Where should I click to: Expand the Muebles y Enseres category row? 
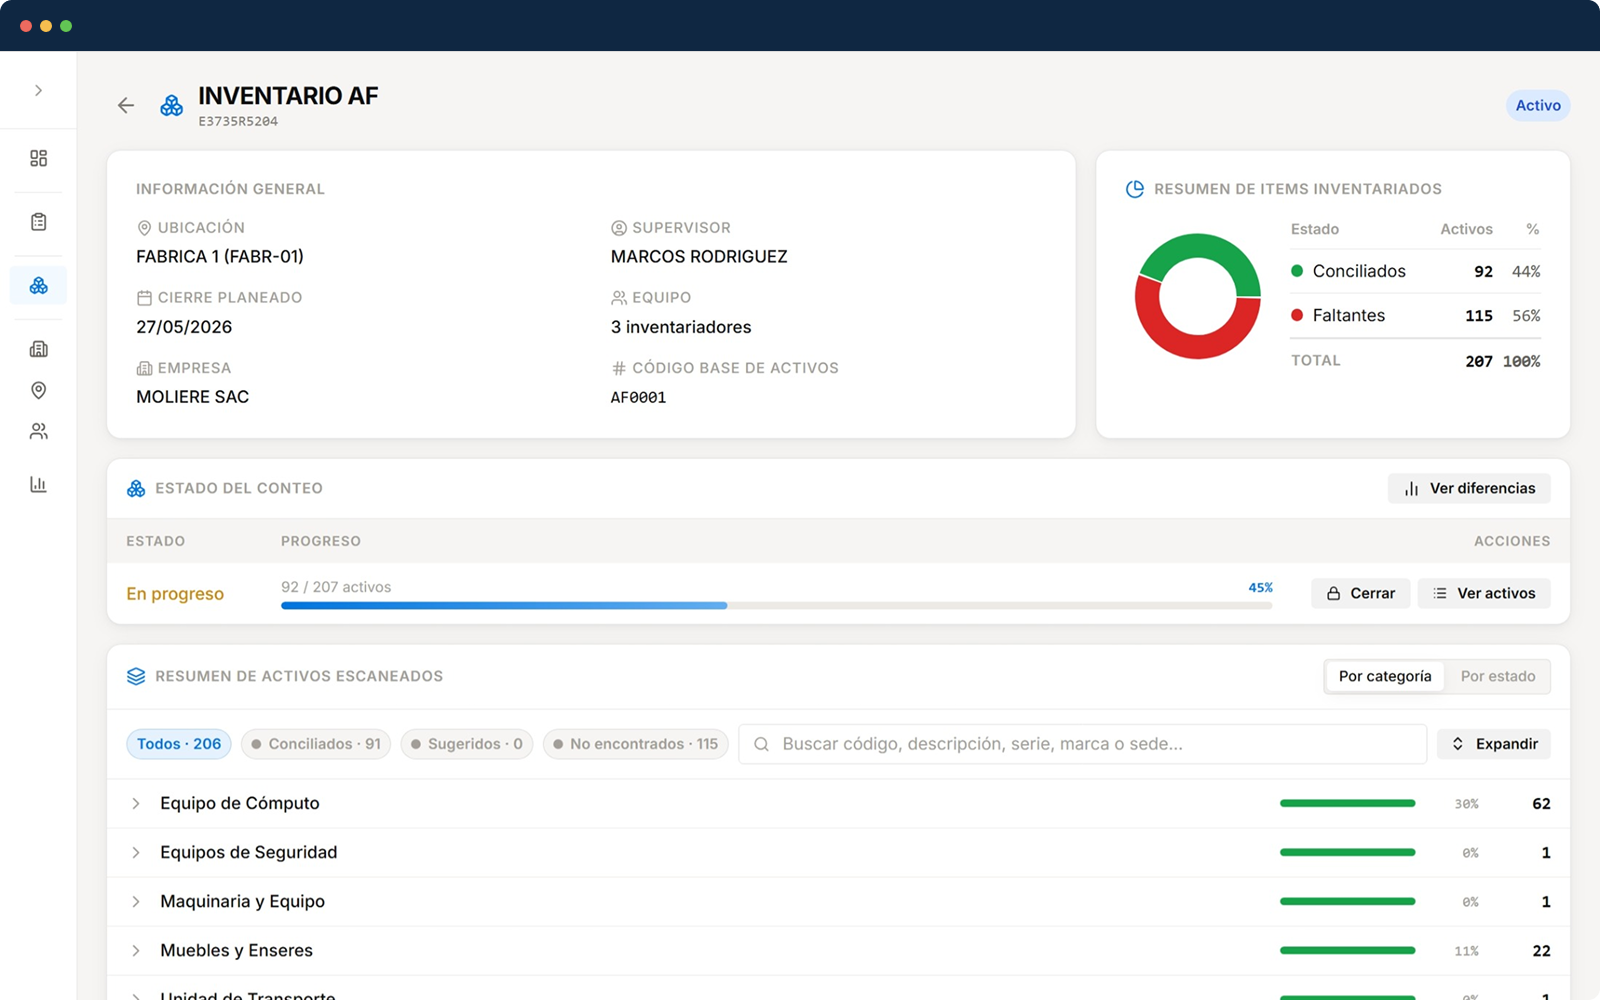click(x=838, y=950)
